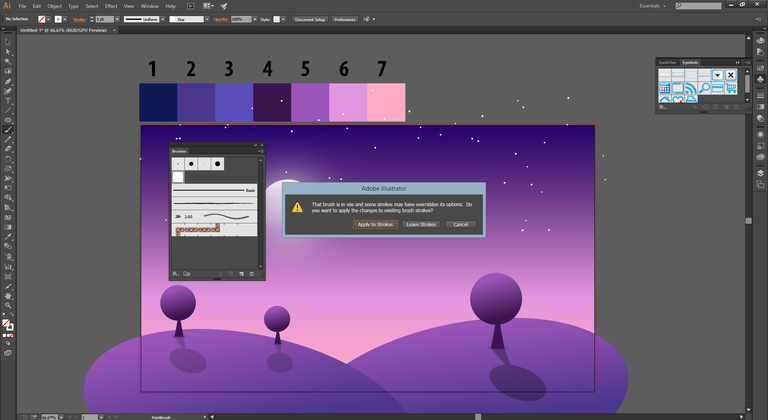This screenshot has height=420, width=768.
Task: Open the stroke weight dropdown
Action: click(117, 19)
